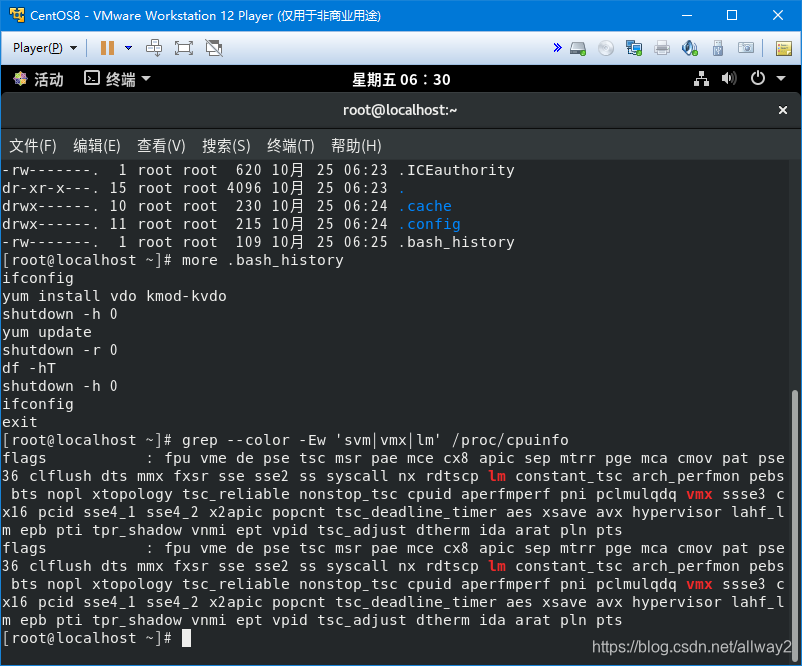Pause the virtual machine

[x=107, y=48]
